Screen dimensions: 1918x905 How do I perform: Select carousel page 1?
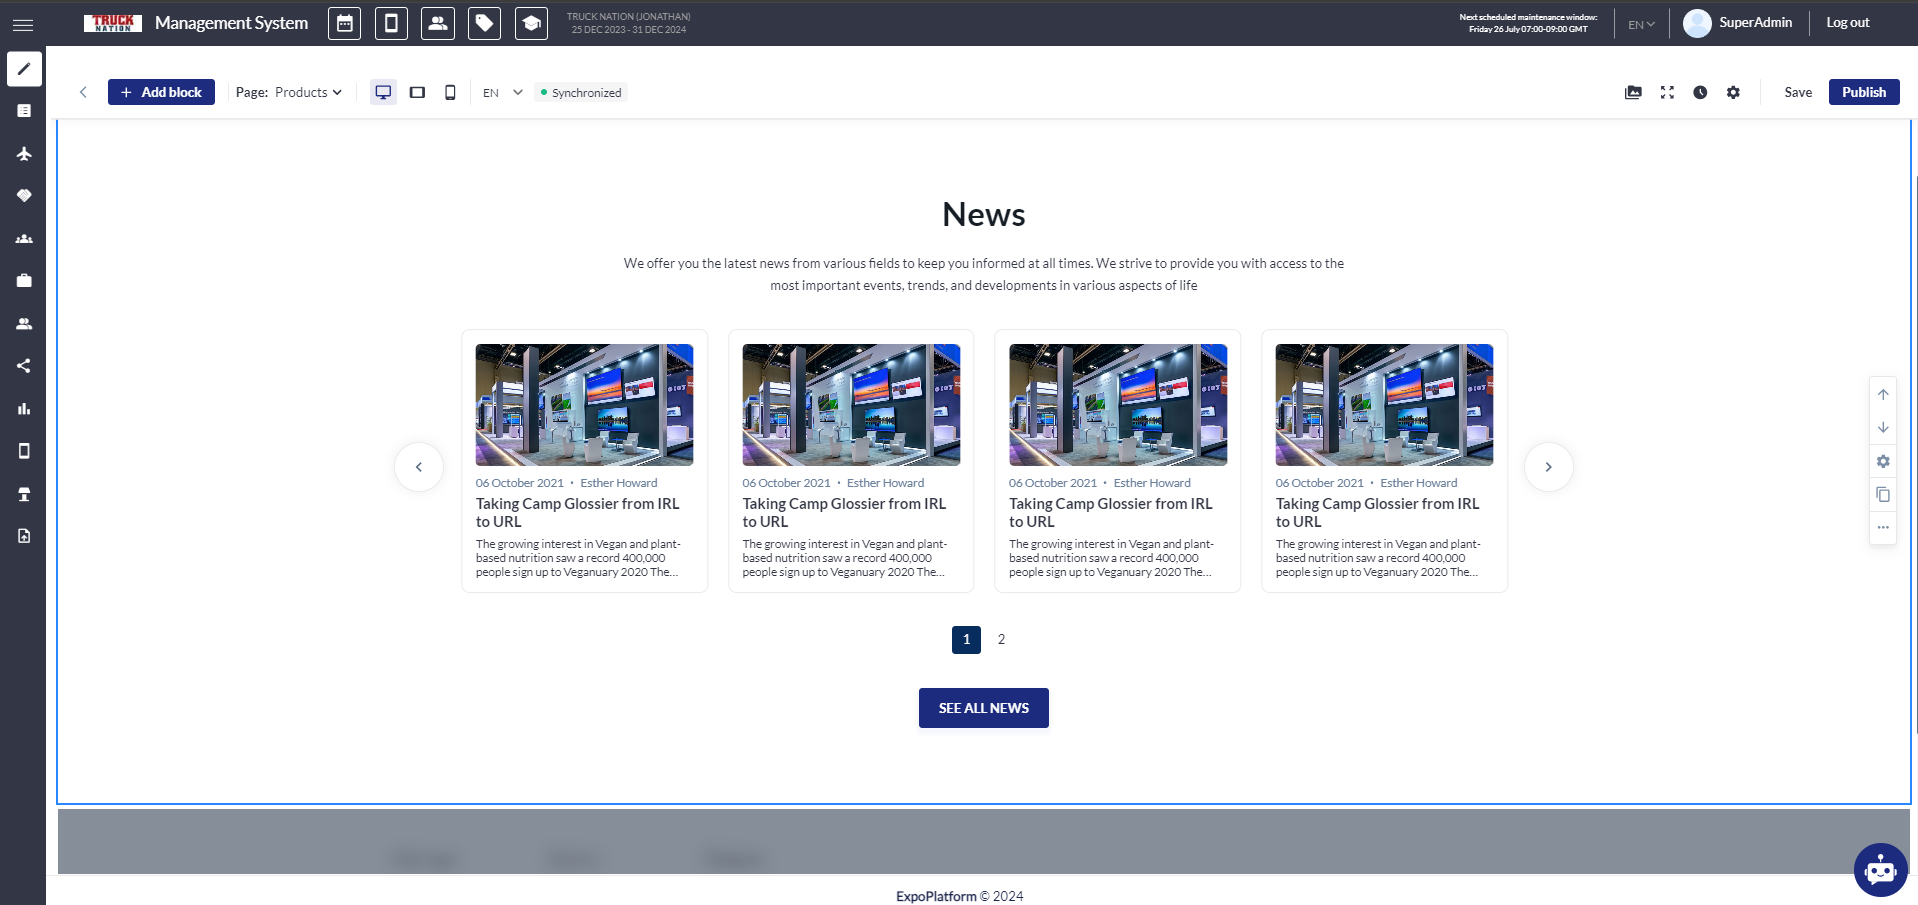pyautogui.click(x=966, y=639)
